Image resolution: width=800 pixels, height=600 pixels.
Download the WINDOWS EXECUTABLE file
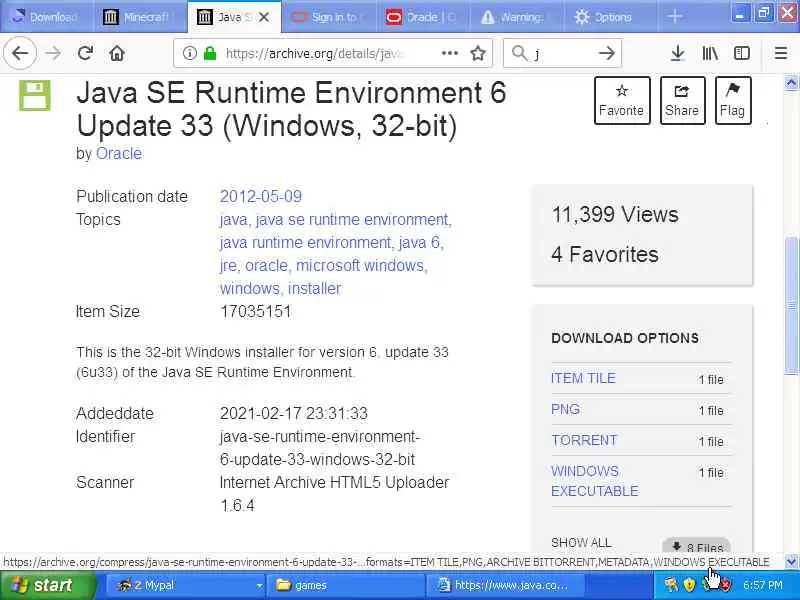pyautogui.click(x=595, y=481)
